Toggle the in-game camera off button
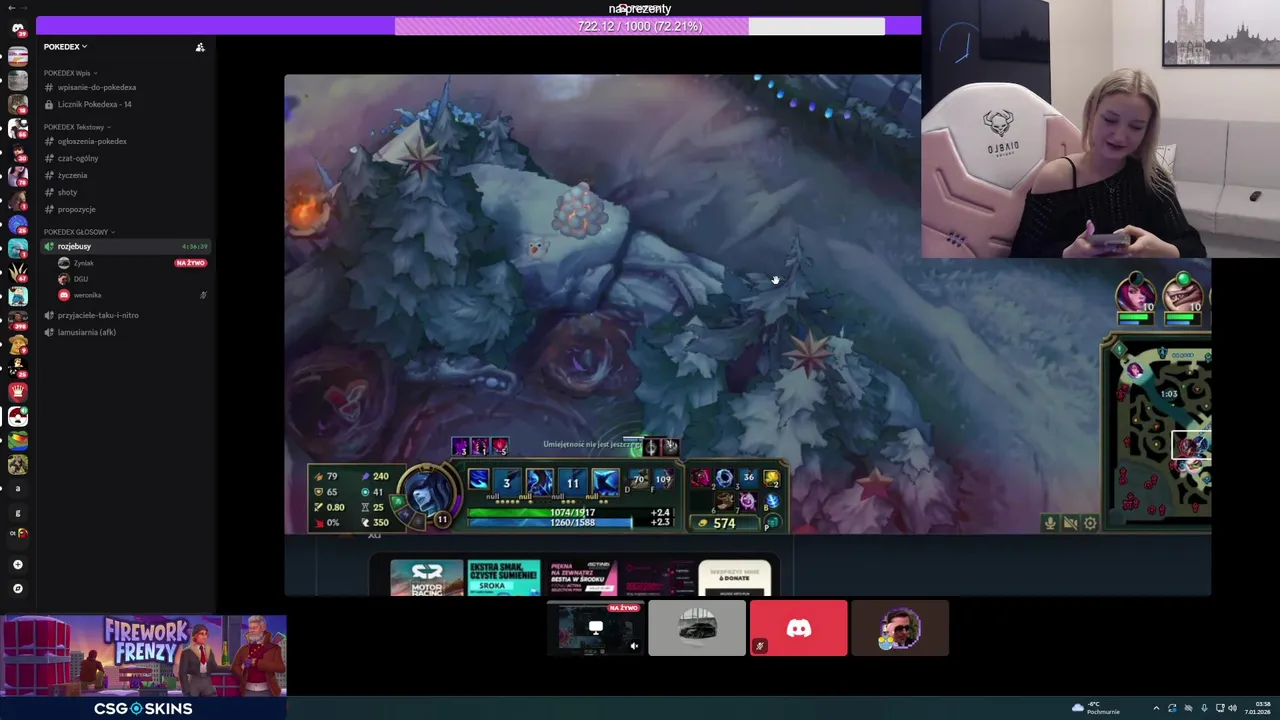Image resolution: width=1280 pixels, height=720 pixels. 1070,523
